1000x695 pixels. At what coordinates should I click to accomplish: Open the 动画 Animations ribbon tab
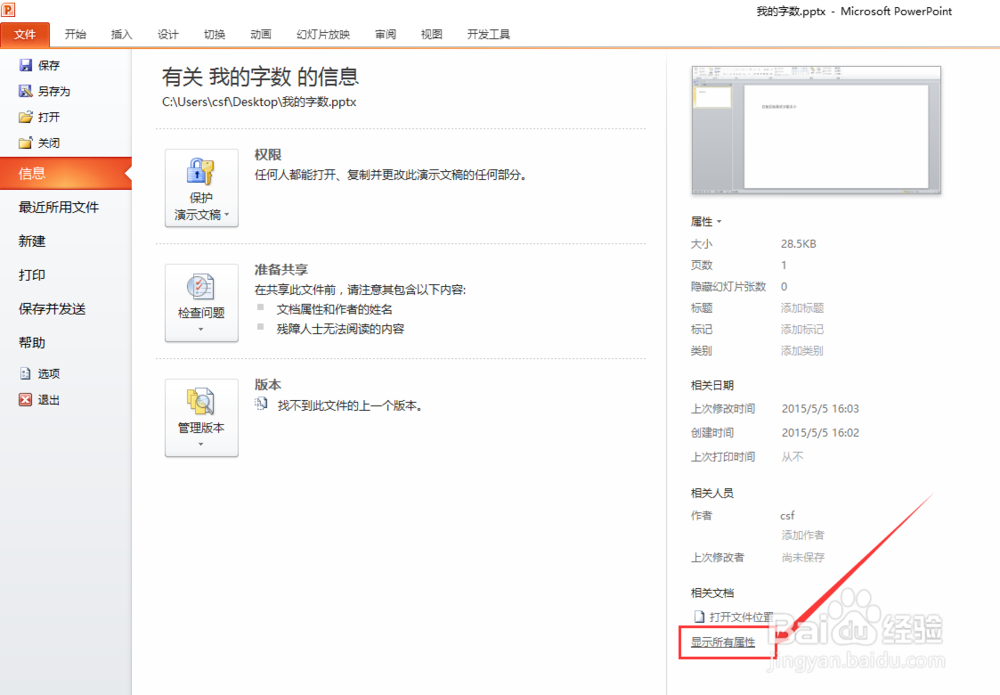[x=261, y=34]
